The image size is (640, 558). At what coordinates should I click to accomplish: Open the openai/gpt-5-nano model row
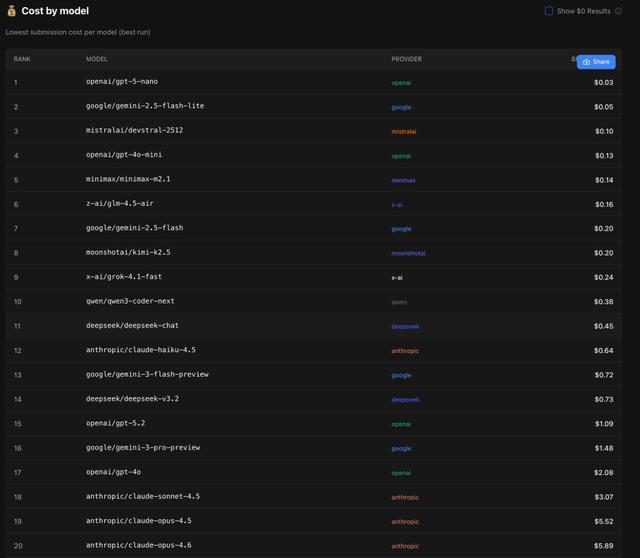point(122,82)
